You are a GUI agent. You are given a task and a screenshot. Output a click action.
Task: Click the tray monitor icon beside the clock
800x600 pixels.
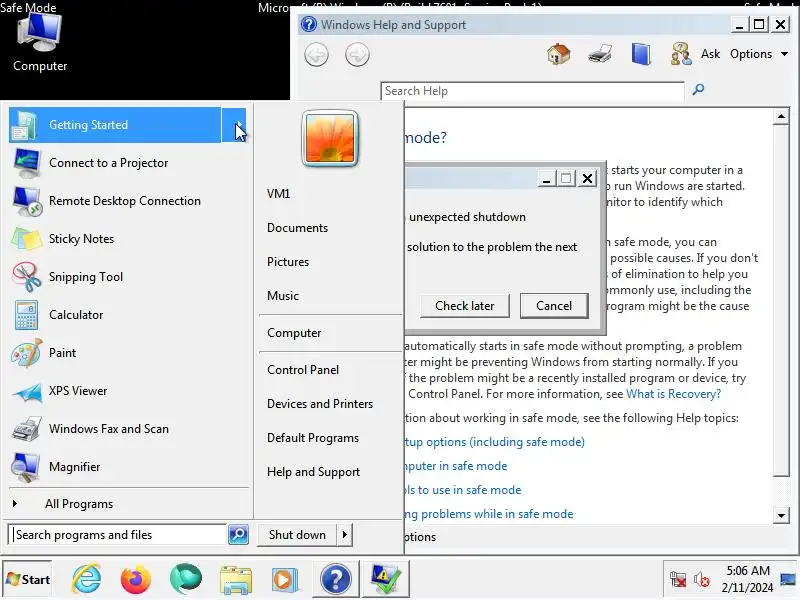788,579
